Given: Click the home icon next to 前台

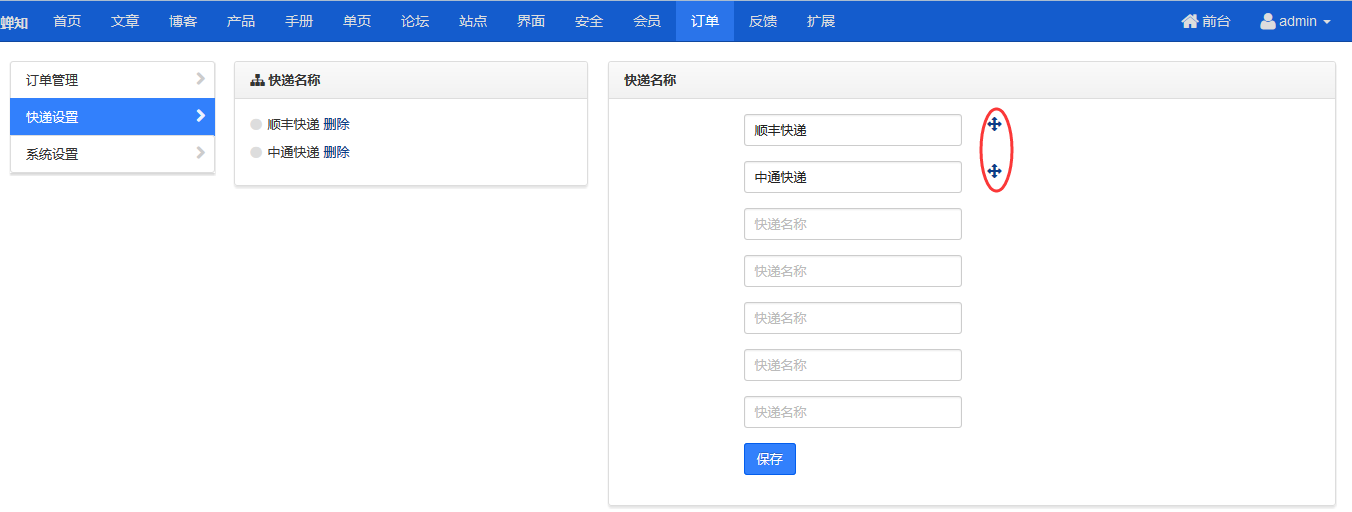Looking at the screenshot, I should click(1189, 21).
